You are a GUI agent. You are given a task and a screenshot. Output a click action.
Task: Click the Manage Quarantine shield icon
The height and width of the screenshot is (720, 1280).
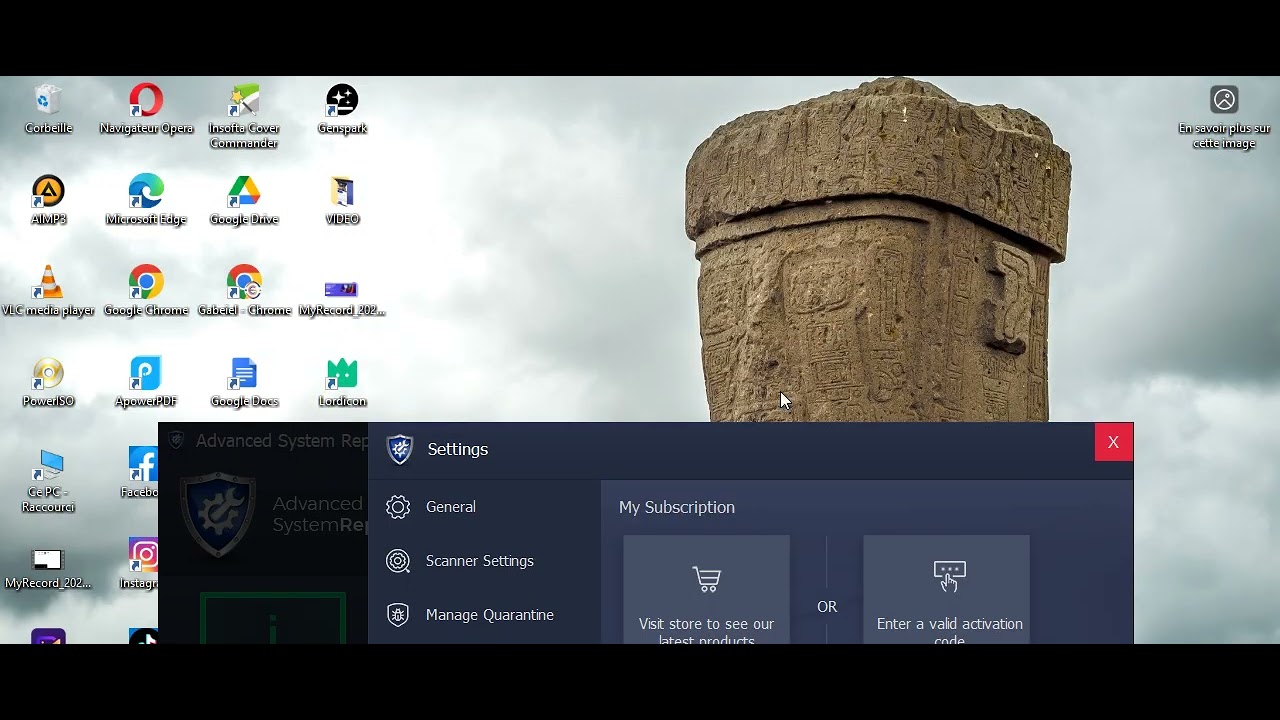[x=398, y=615]
